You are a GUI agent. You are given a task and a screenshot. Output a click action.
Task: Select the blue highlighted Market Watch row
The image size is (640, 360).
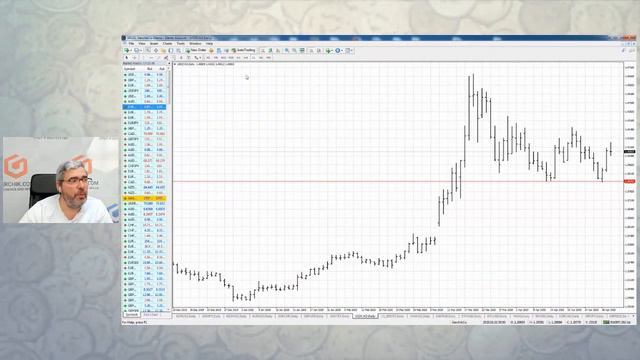[x=144, y=107]
